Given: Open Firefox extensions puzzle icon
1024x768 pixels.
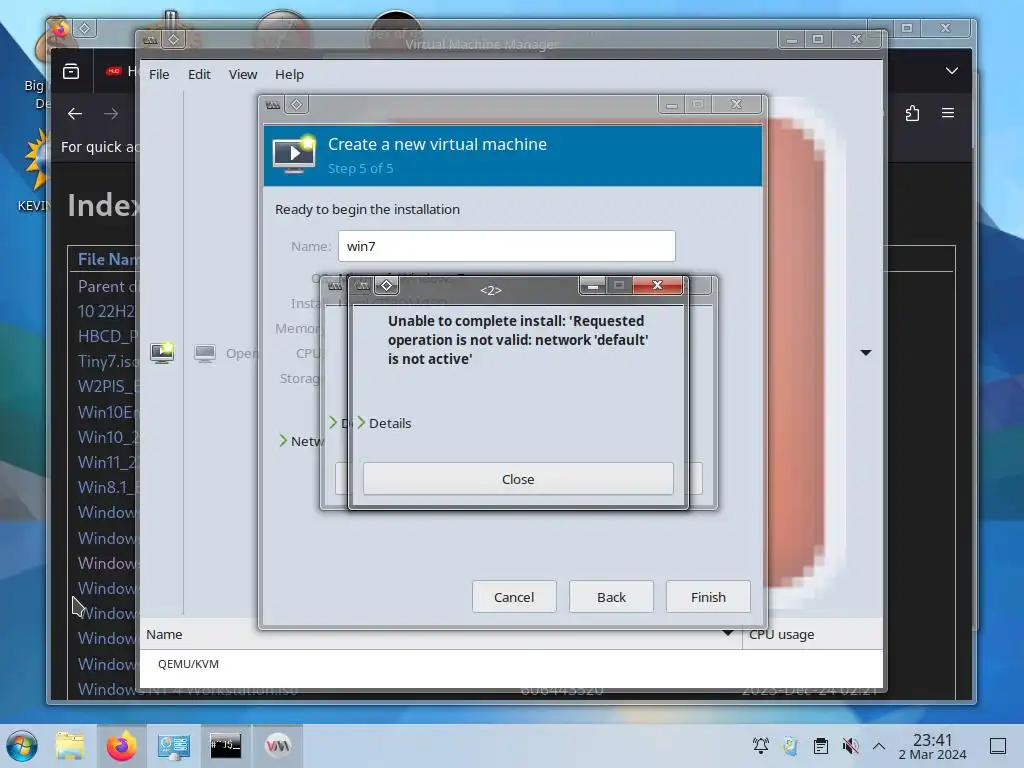Looking at the screenshot, I should pyautogui.click(x=912, y=113).
